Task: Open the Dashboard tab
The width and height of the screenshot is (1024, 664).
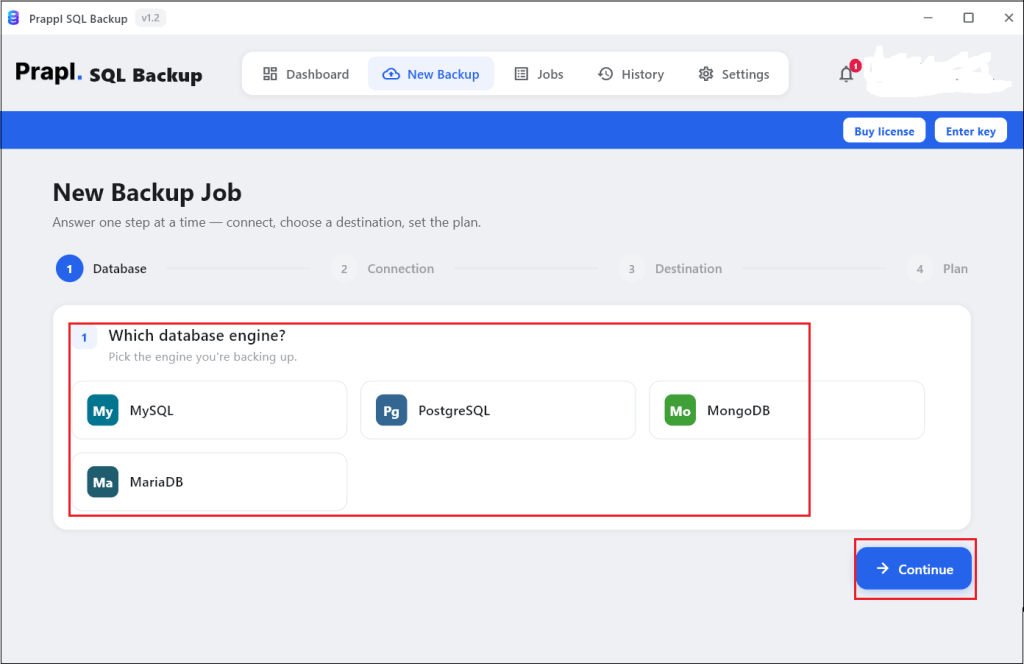Action: point(306,74)
